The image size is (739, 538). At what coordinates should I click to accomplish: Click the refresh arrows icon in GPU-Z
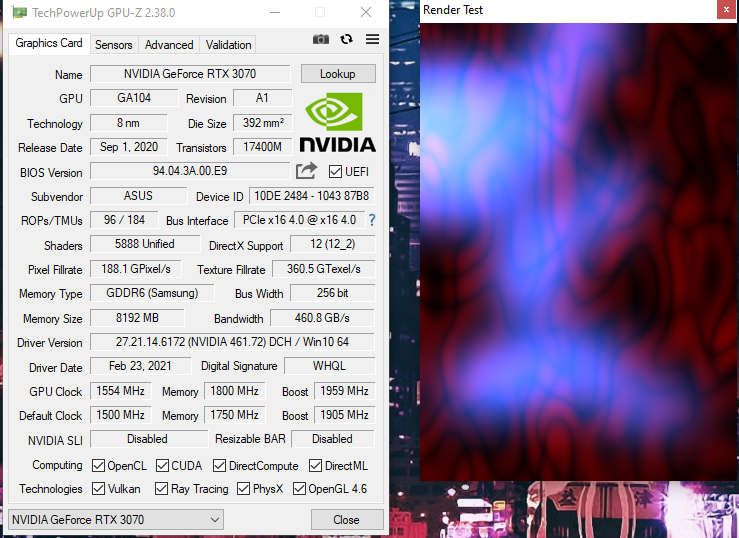[346, 39]
